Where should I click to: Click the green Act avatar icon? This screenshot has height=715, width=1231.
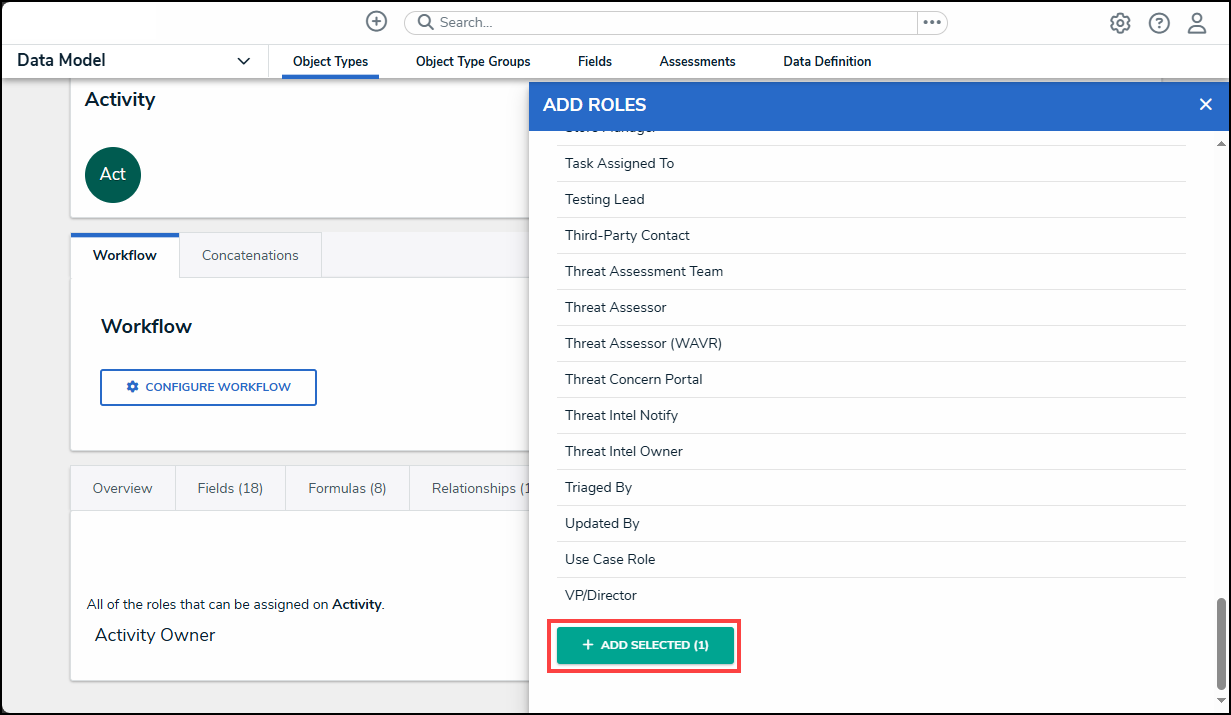[x=113, y=174]
